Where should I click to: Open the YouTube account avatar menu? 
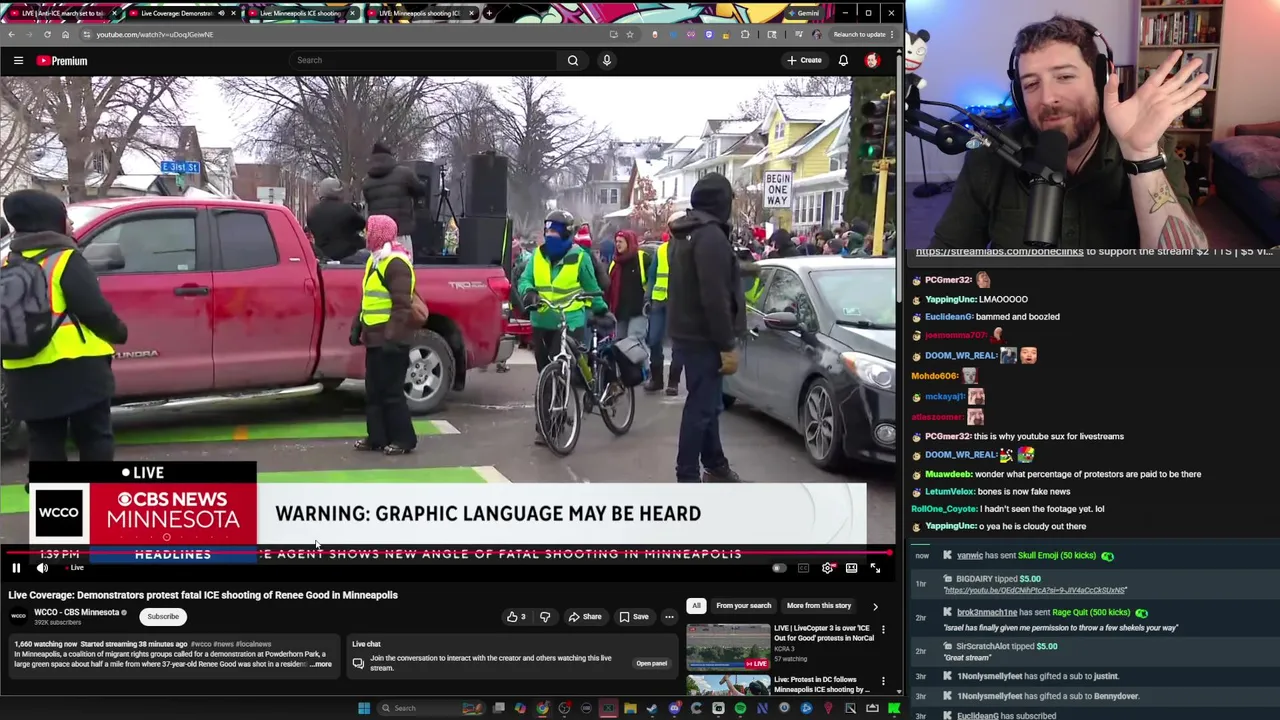coord(872,61)
